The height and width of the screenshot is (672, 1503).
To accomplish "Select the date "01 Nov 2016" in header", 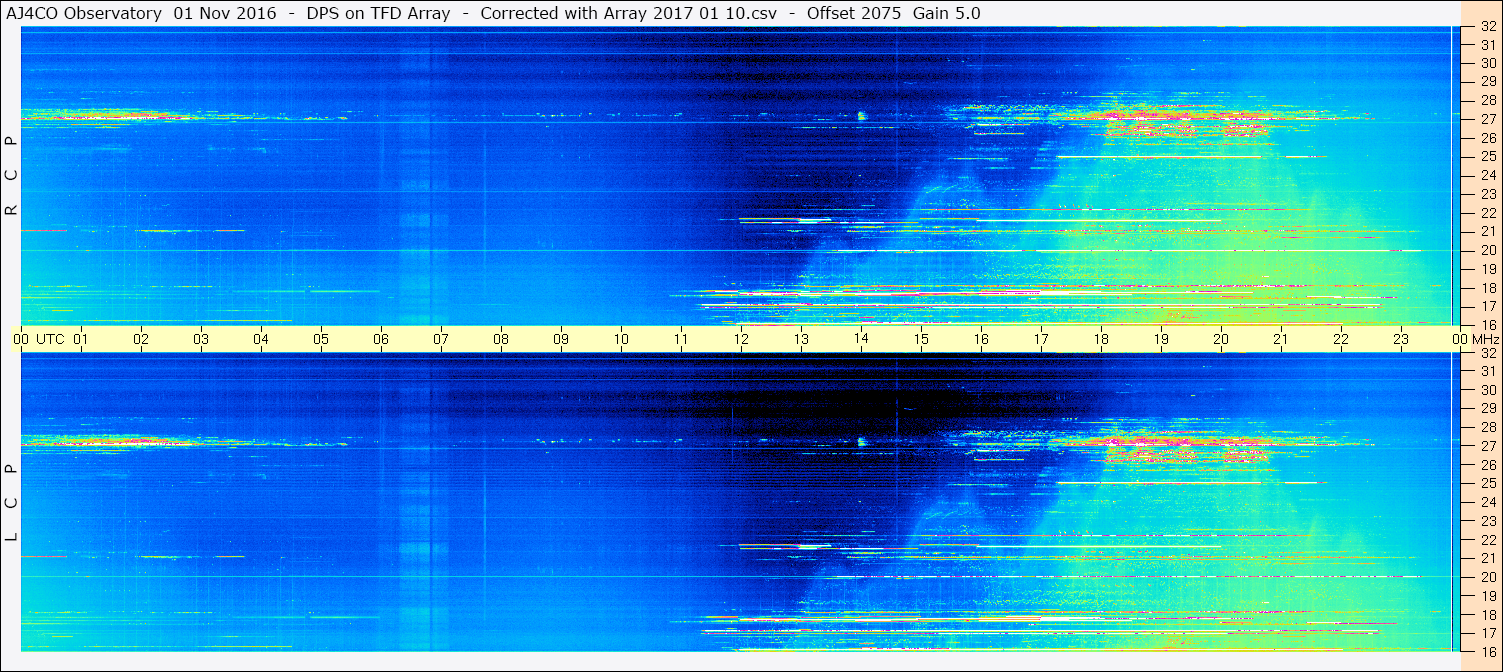I will click(225, 13).
